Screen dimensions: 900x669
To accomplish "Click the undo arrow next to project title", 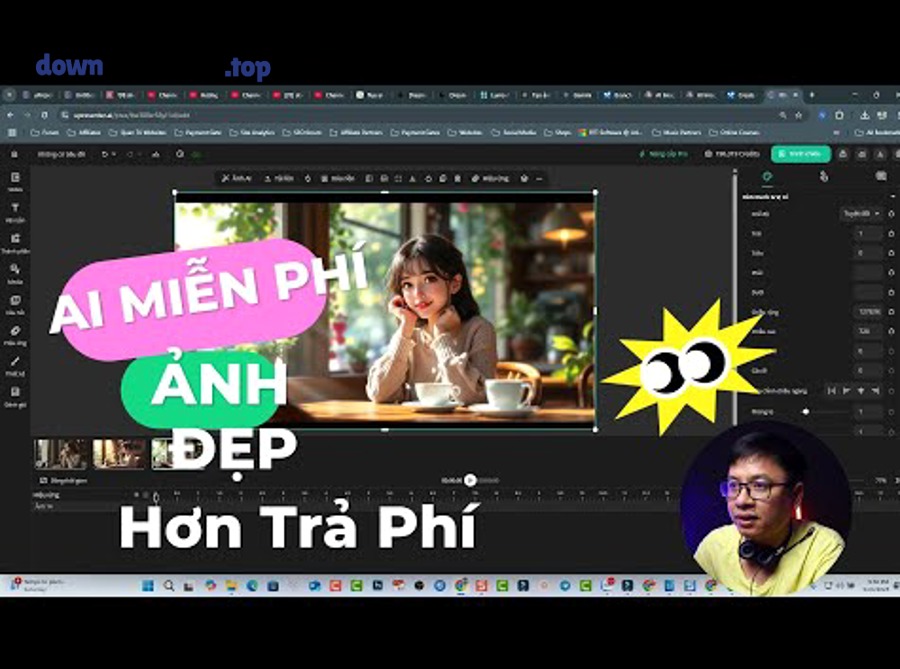I will pyautogui.click(x=104, y=155).
